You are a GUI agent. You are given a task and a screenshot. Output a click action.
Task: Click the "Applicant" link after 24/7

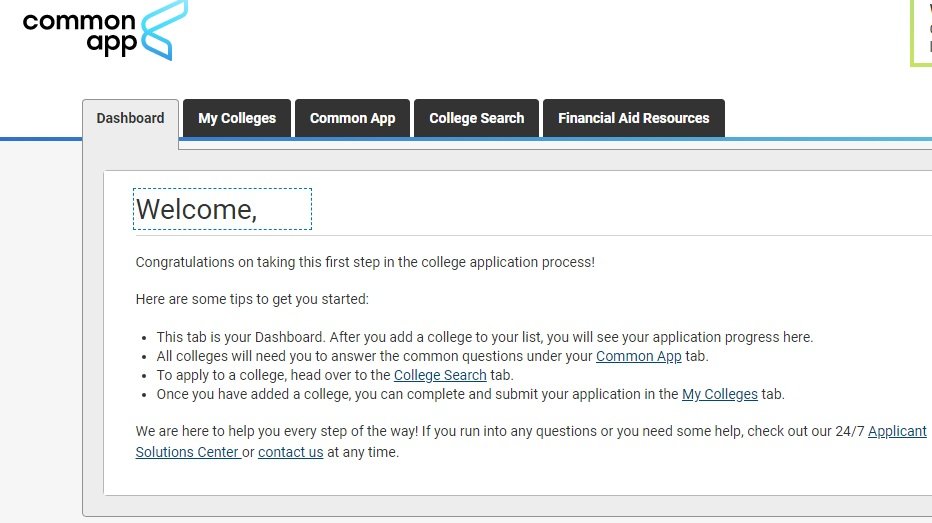(x=897, y=431)
